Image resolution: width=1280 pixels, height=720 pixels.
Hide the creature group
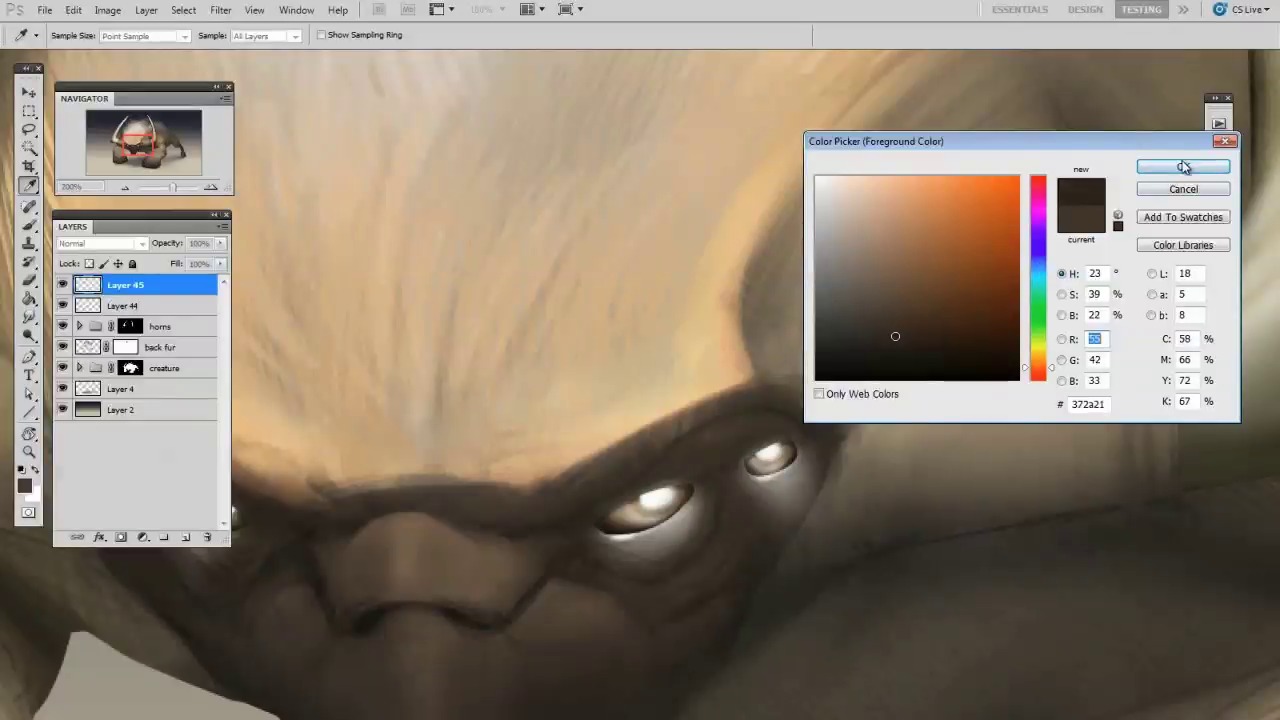pyautogui.click(x=63, y=368)
